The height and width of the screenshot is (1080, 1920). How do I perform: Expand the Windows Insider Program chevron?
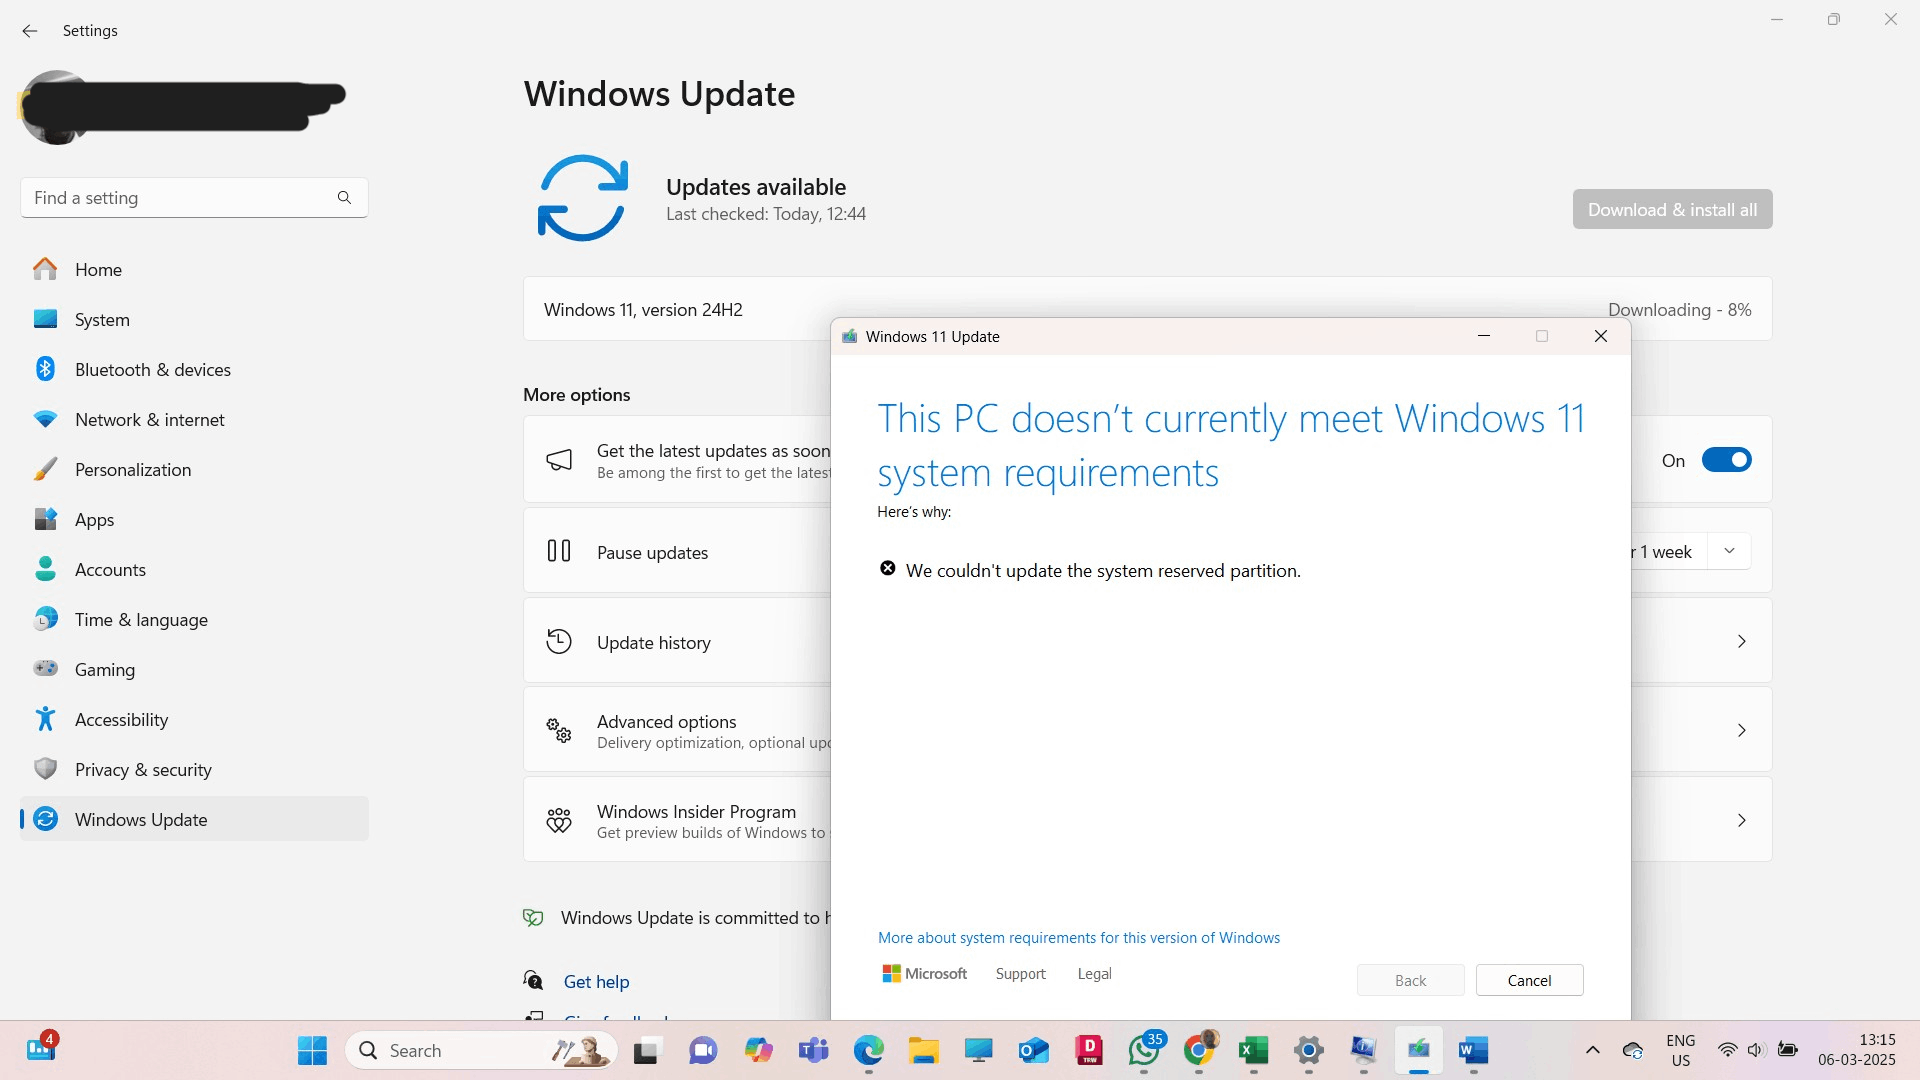[x=1741, y=820]
